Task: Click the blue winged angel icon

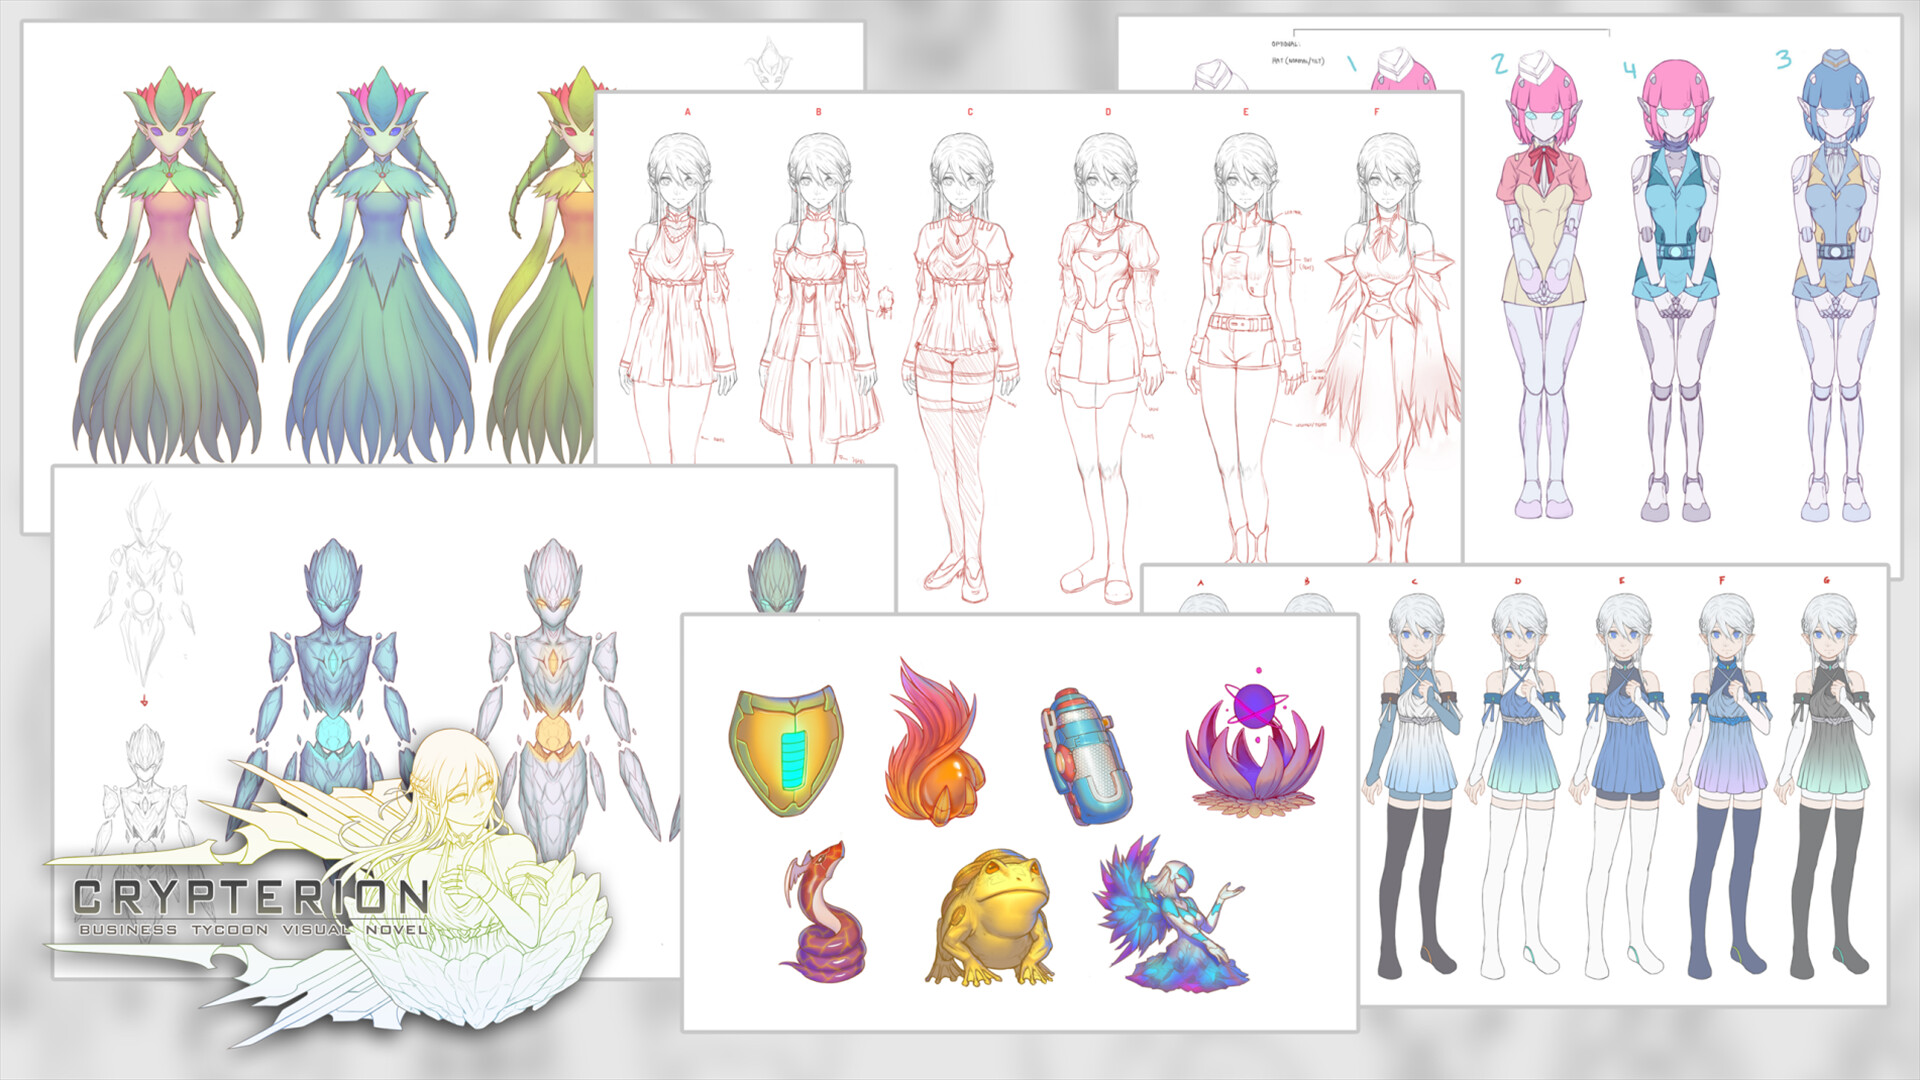Action: 1172,916
